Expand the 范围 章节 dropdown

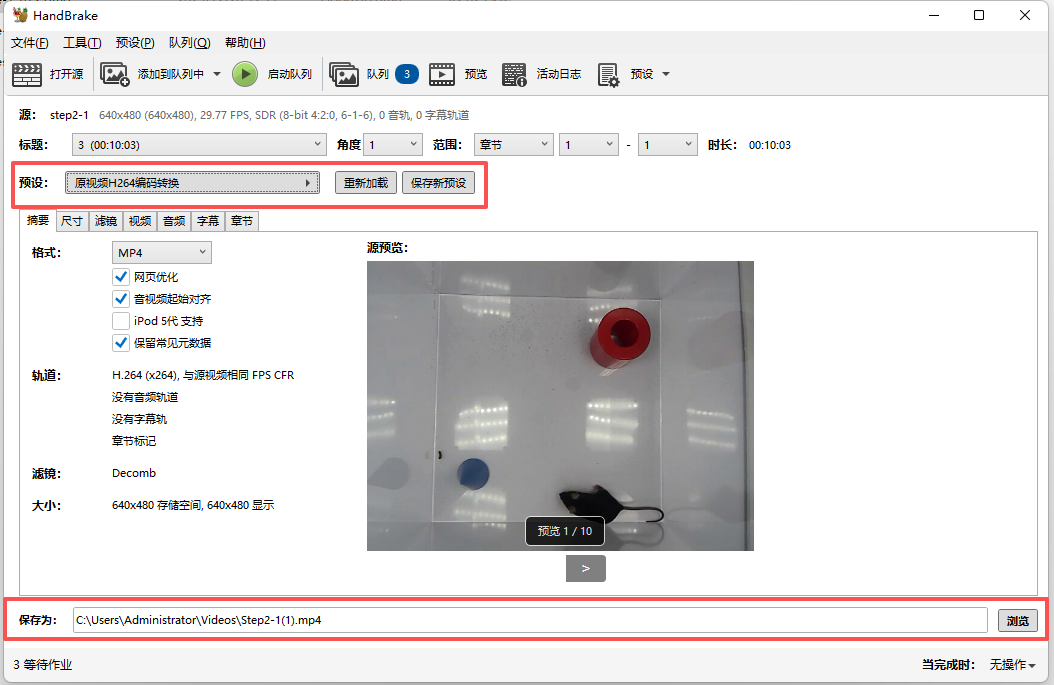point(513,145)
